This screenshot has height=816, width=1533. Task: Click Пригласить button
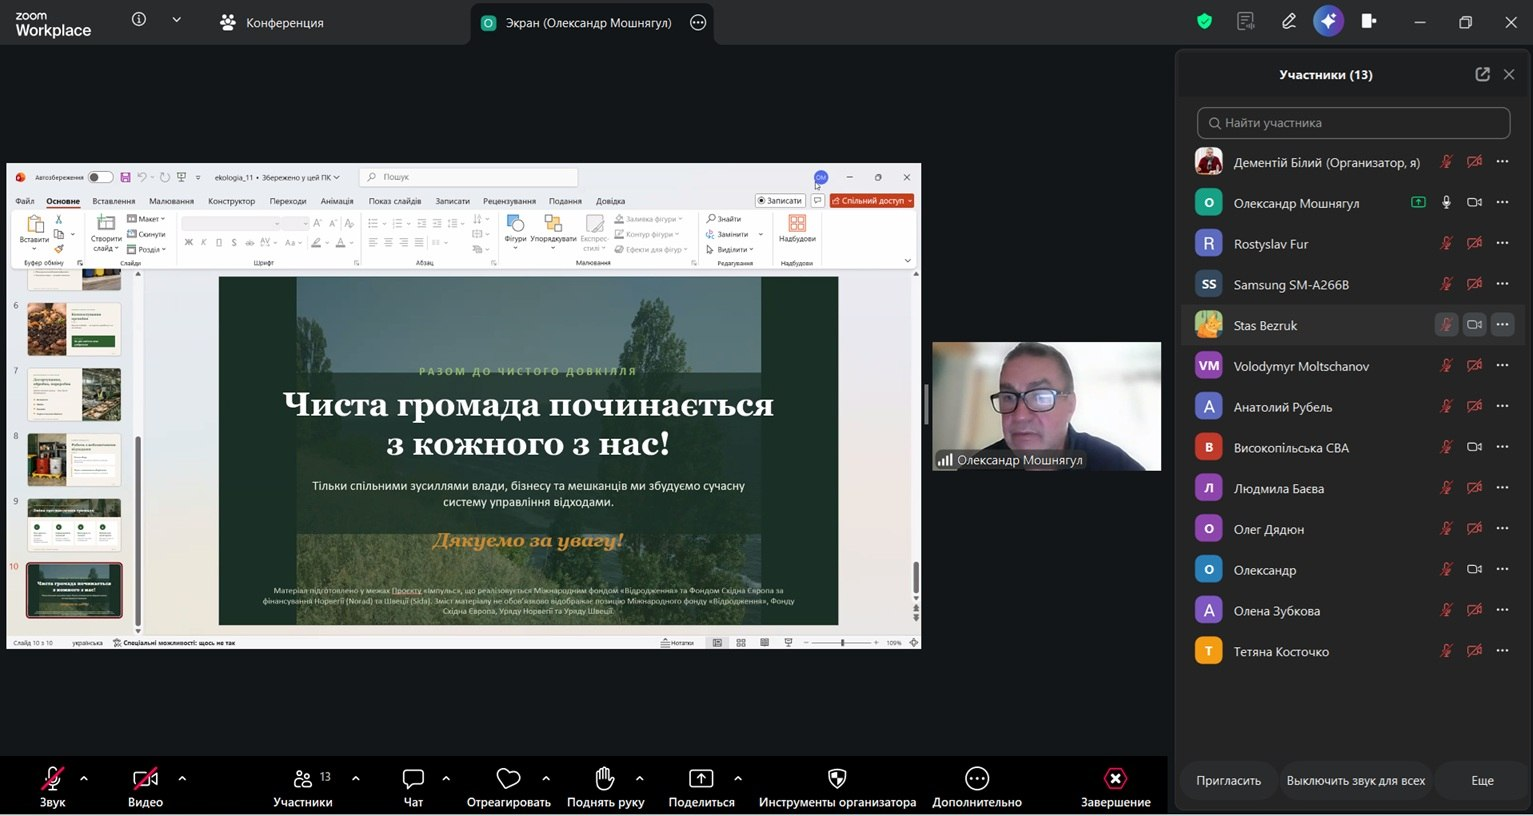[x=1228, y=780]
